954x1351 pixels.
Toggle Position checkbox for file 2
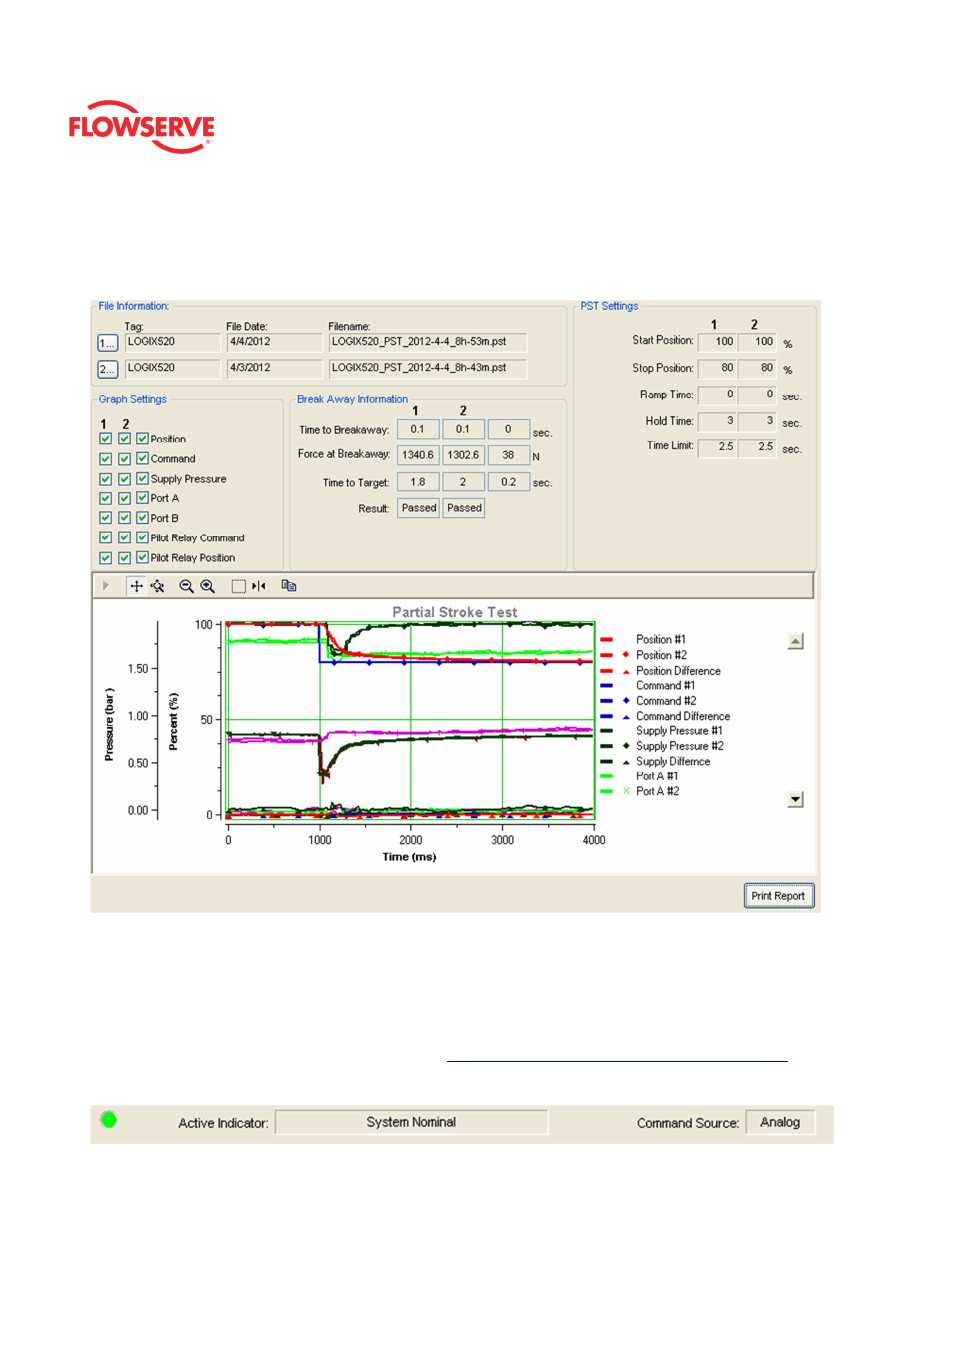pos(124,438)
